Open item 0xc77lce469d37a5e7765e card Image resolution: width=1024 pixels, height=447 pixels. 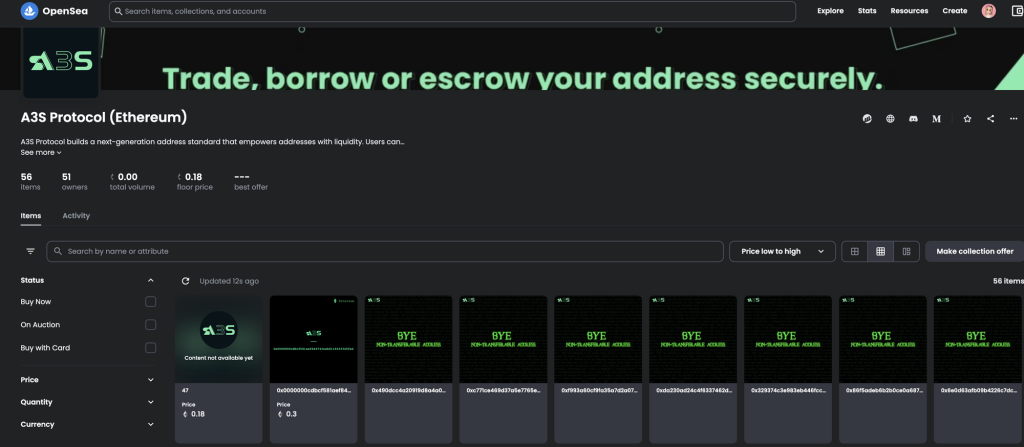(503, 369)
